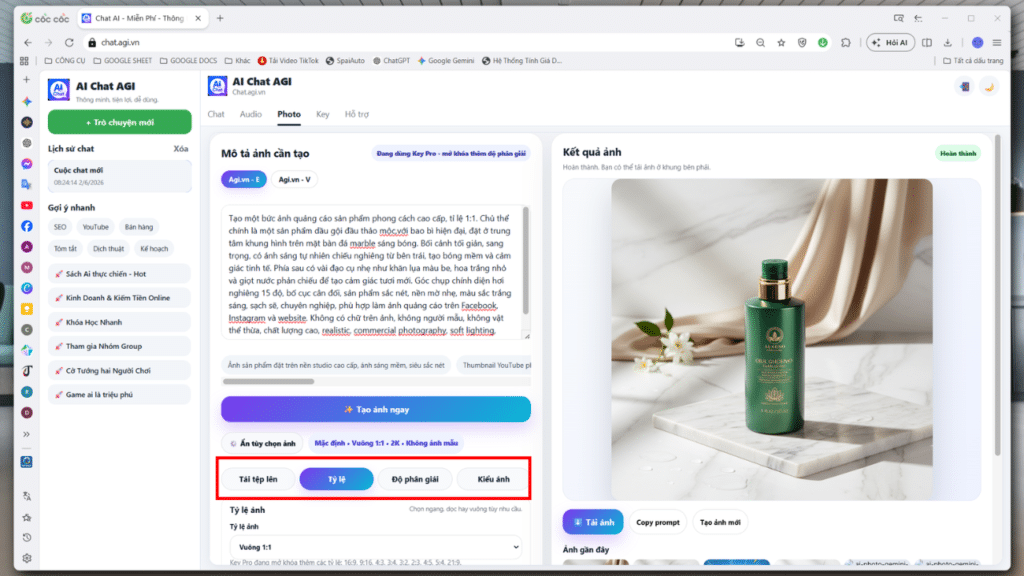
Task: Select Kiểu ảnh option tab
Action: point(493,479)
